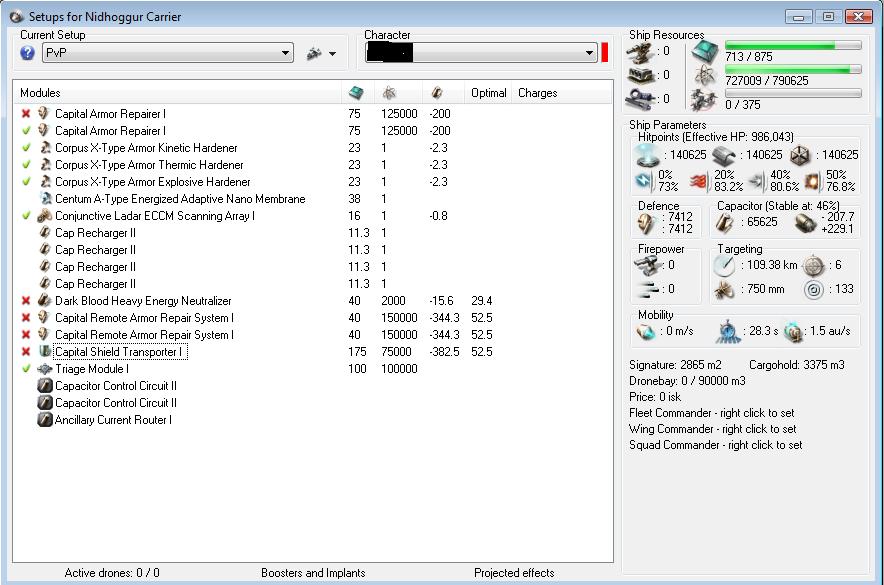This screenshot has height=585, width=884.
Task: Click the Dark Blood Heavy Energy Neutralizer icon
Action: (45, 301)
